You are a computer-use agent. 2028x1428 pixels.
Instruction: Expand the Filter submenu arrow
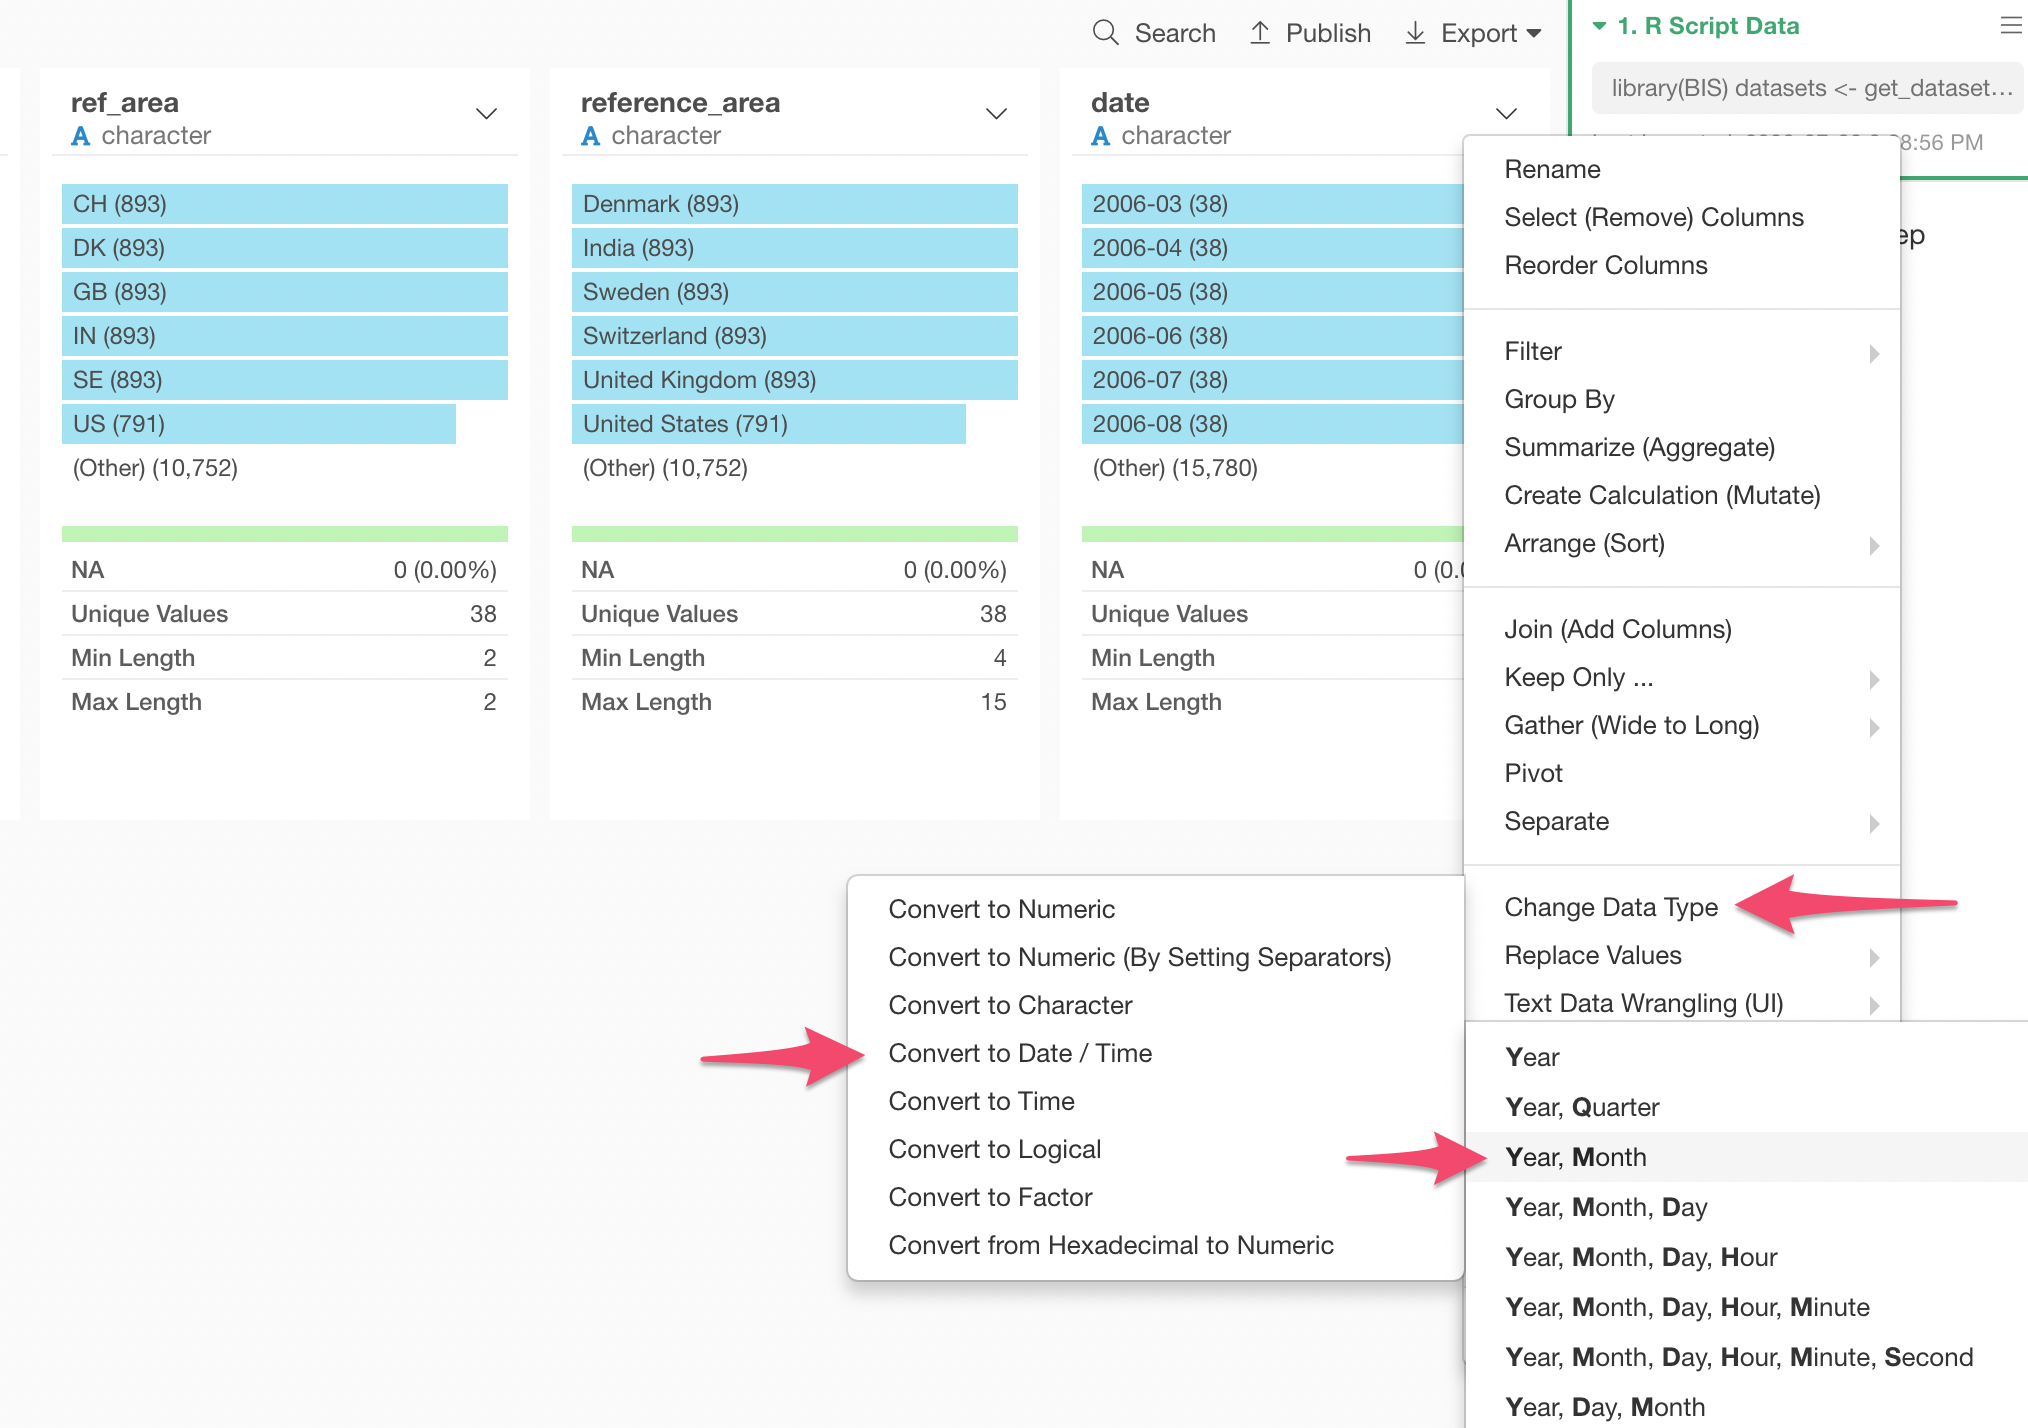(1874, 353)
